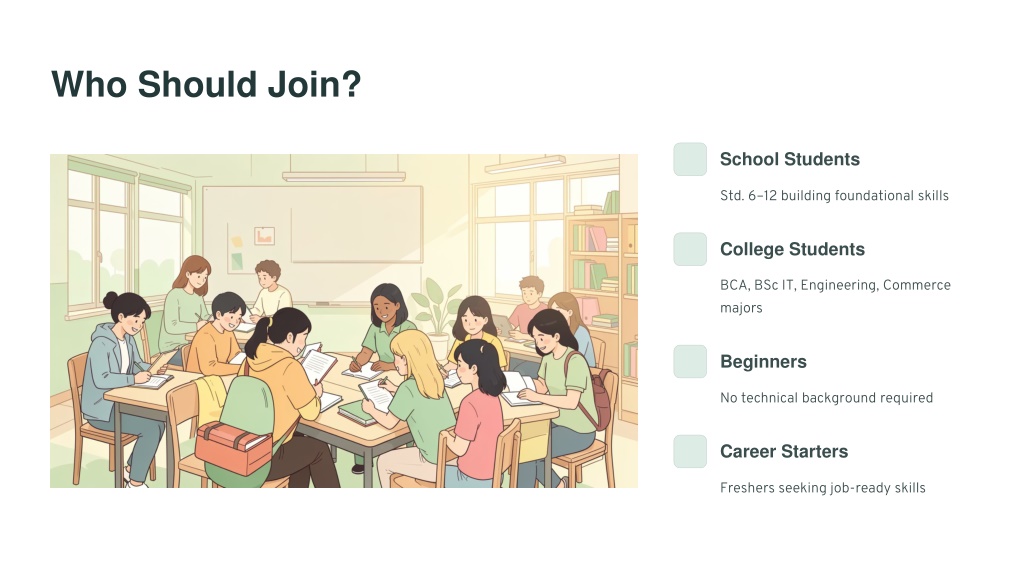Click the orange bag on the chair

233,447
